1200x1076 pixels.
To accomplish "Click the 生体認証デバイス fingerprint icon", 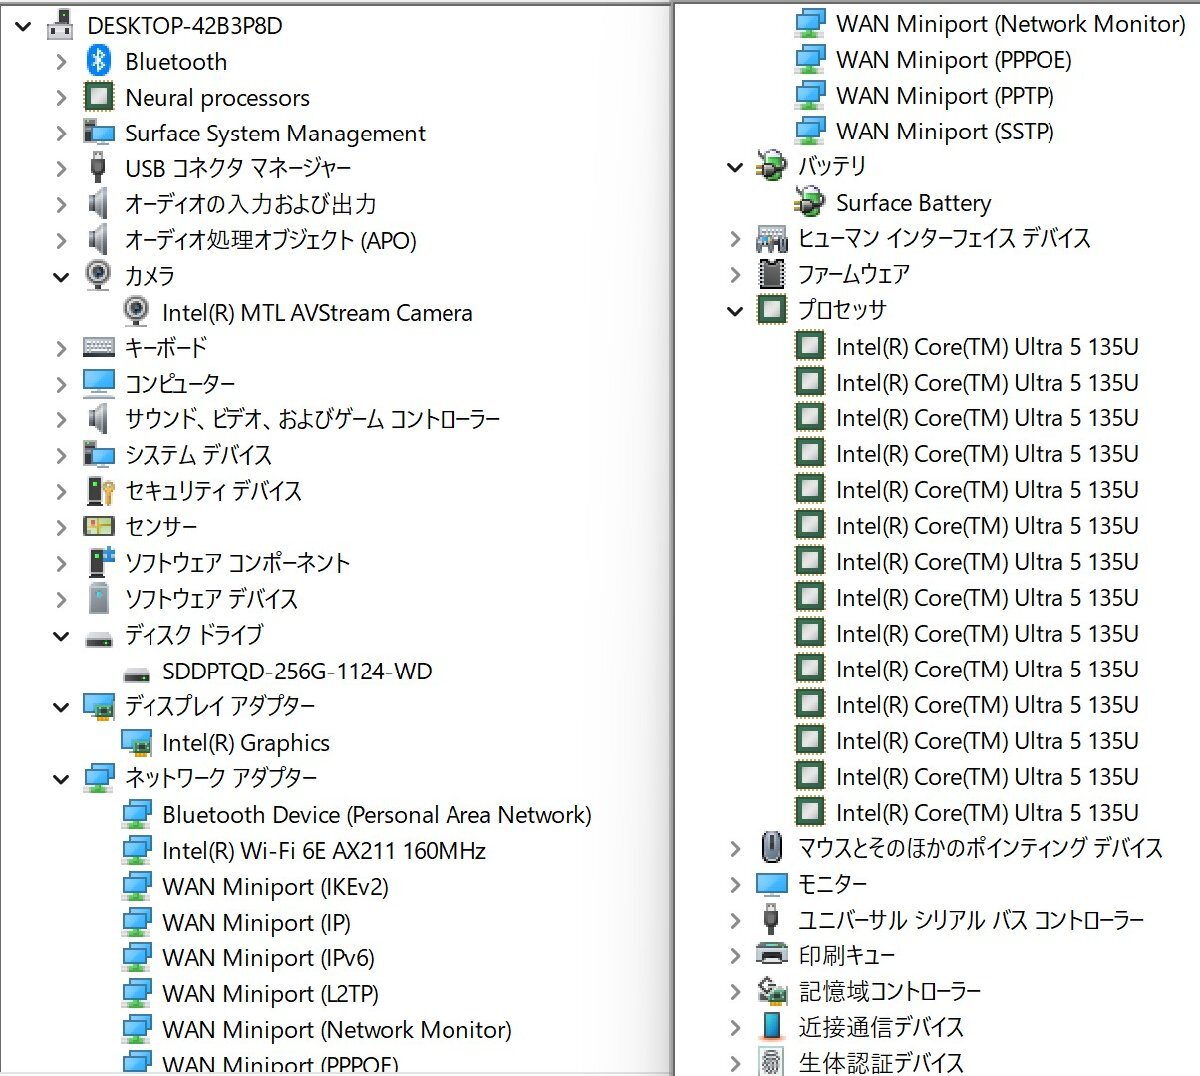I will 771,1062.
